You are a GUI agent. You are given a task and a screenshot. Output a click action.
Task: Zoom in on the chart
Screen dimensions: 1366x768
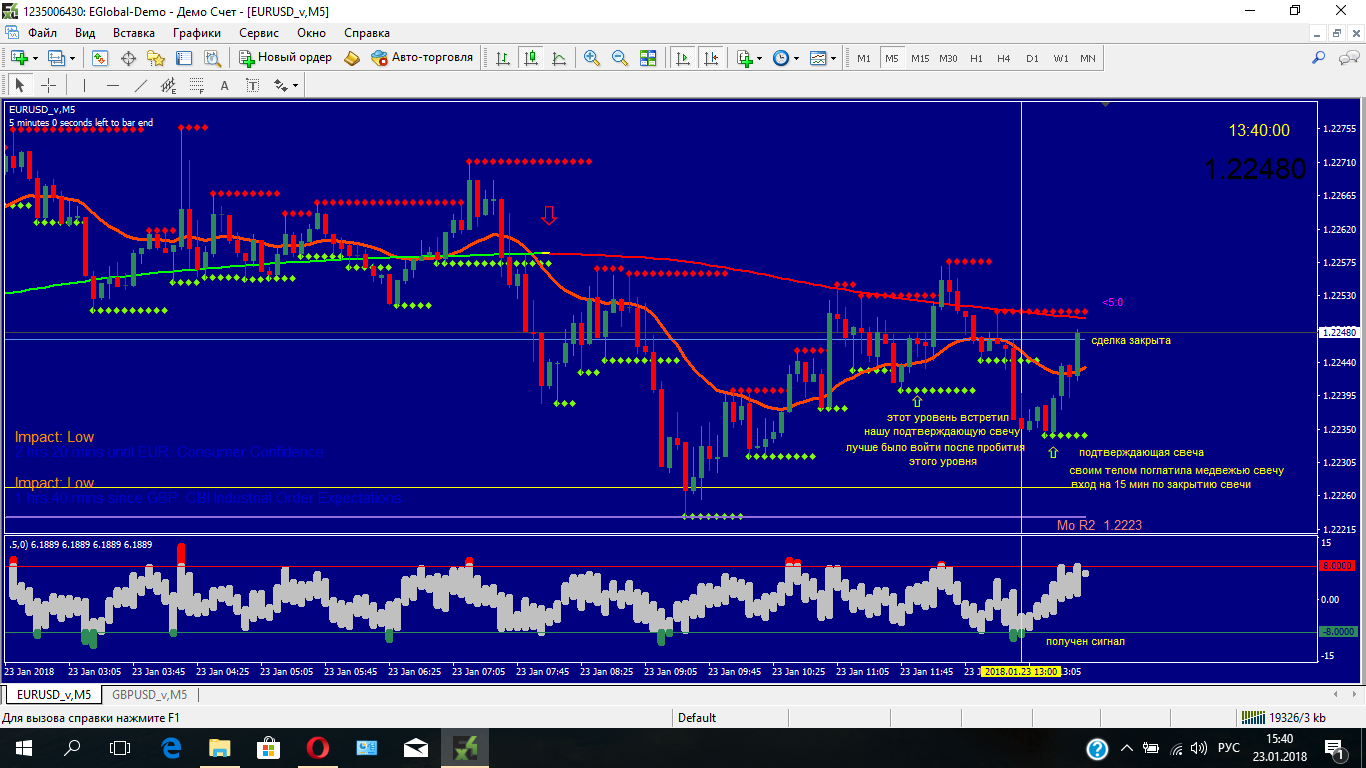point(591,58)
